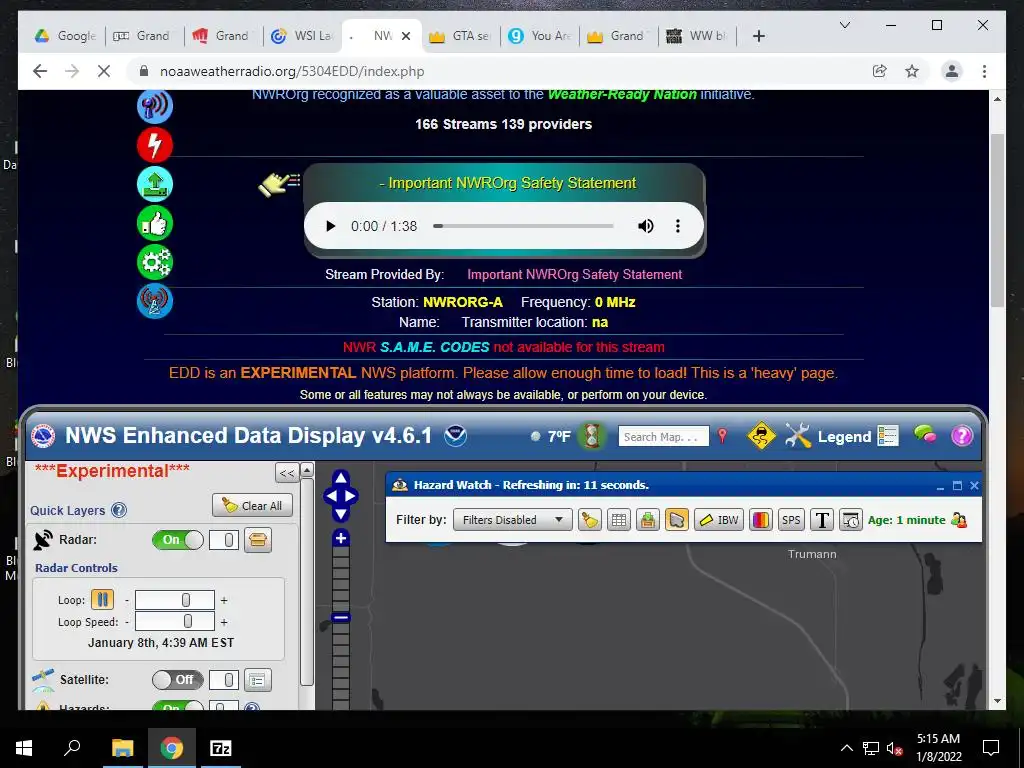The width and height of the screenshot is (1024, 768).
Task: Open a new Chrome tab
Action: click(758, 36)
